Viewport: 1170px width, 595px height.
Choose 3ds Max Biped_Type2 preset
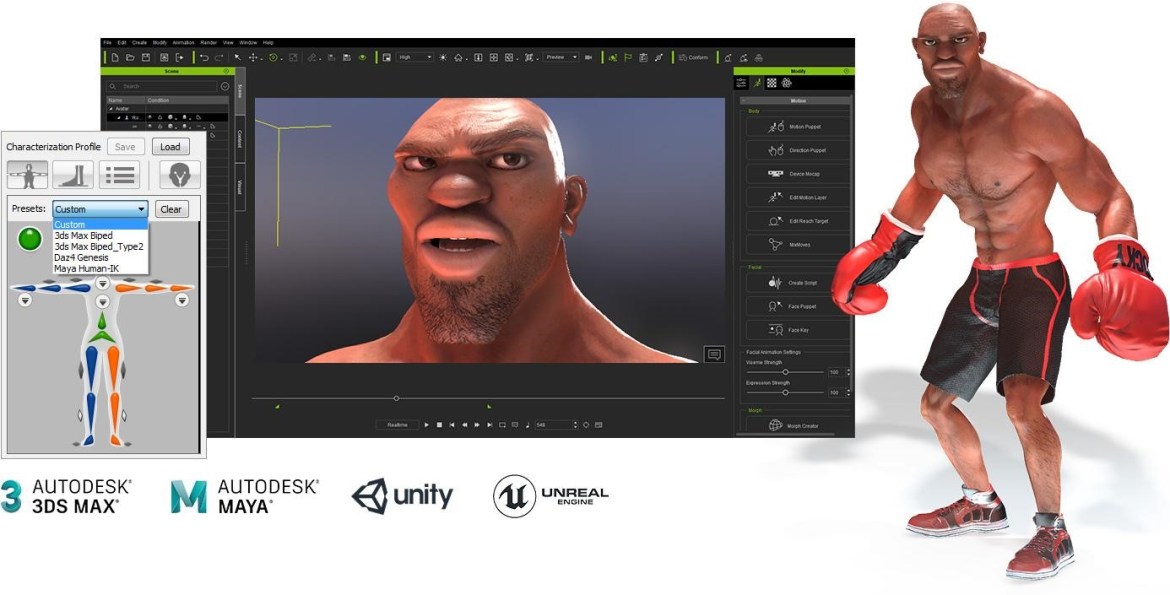point(98,246)
